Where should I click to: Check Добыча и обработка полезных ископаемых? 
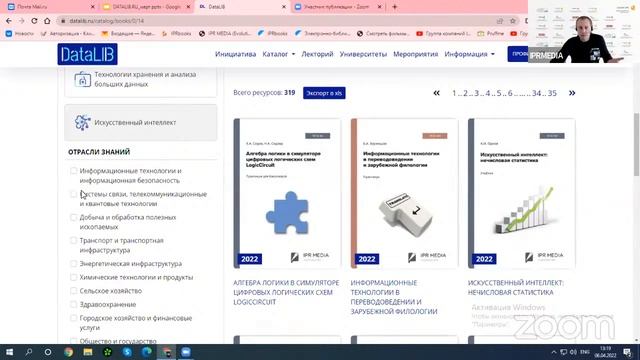coord(73,217)
